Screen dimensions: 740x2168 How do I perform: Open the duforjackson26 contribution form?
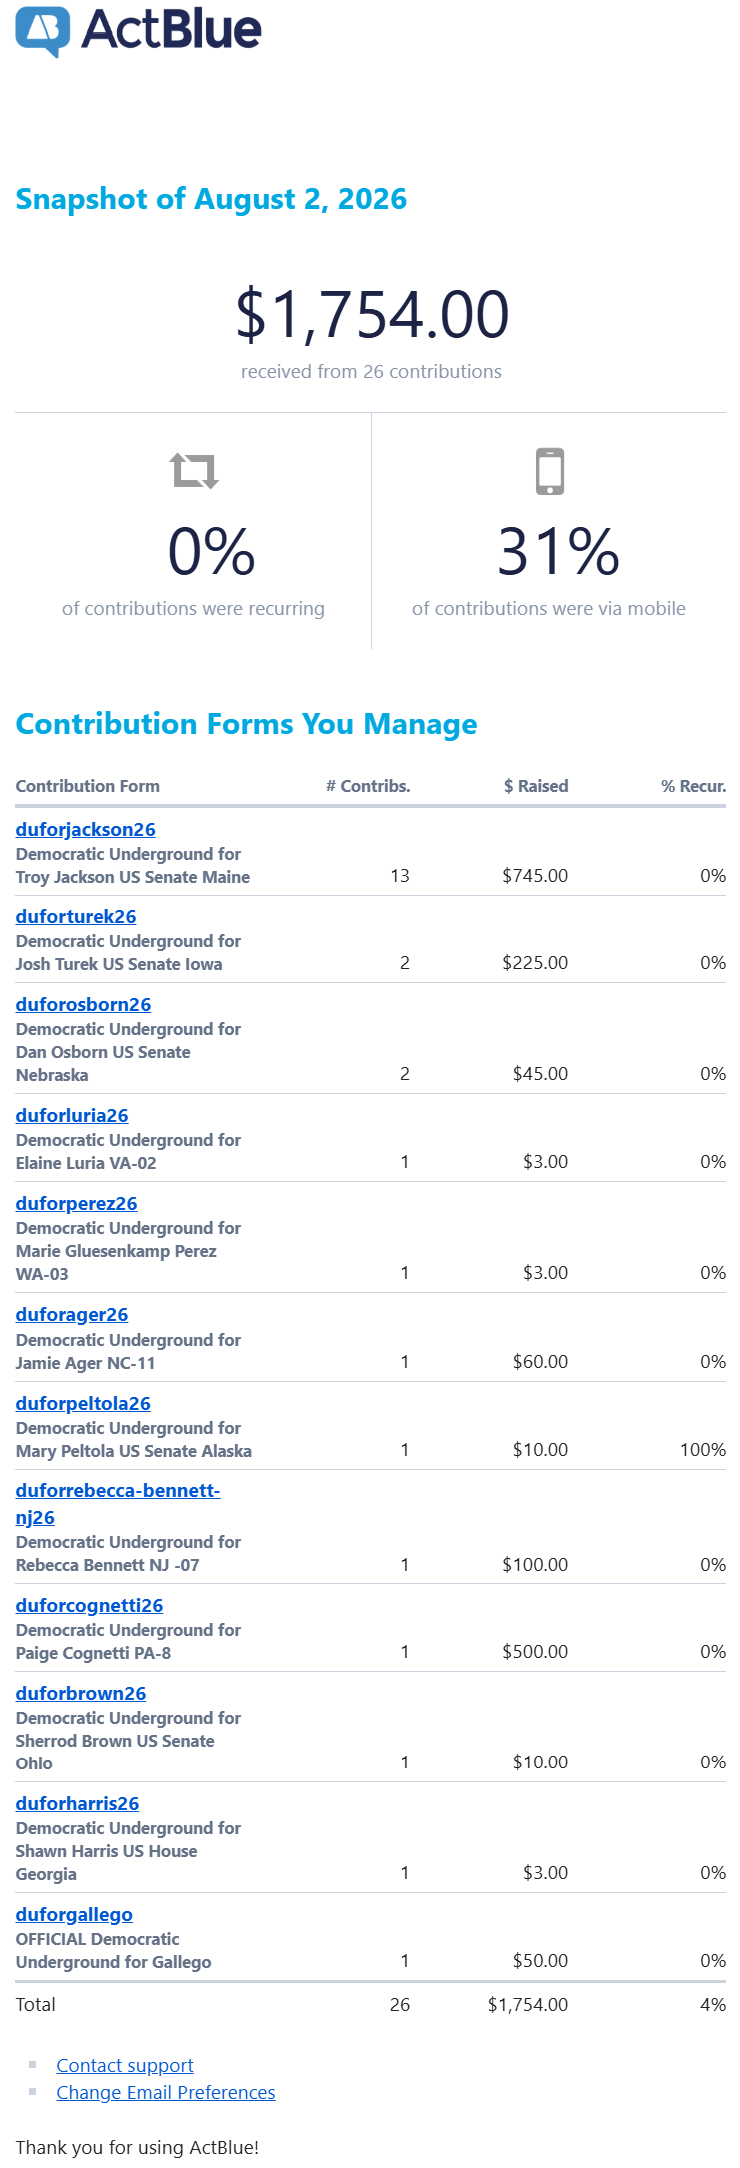(x=85, y=829)
